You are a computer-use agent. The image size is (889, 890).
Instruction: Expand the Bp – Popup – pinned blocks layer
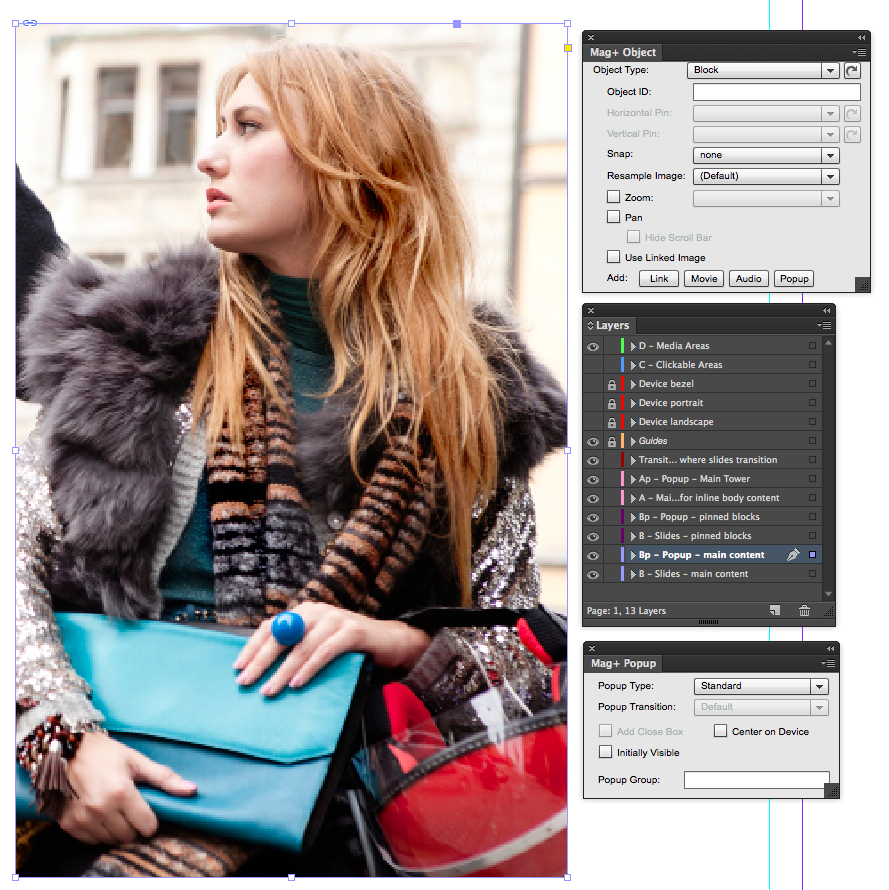pyautogui.click(x=633, y=517)
